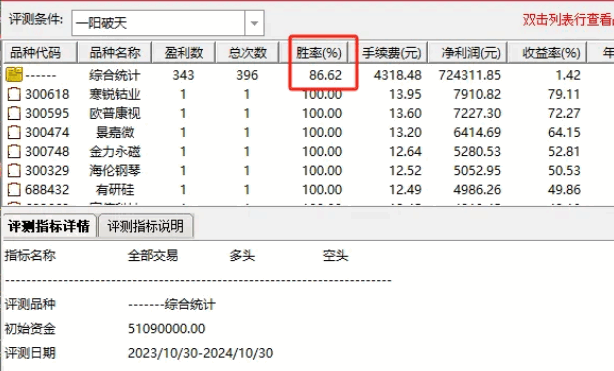Click the overall win rate 86.62
614x371 pixels.
[x=325, y=75]
